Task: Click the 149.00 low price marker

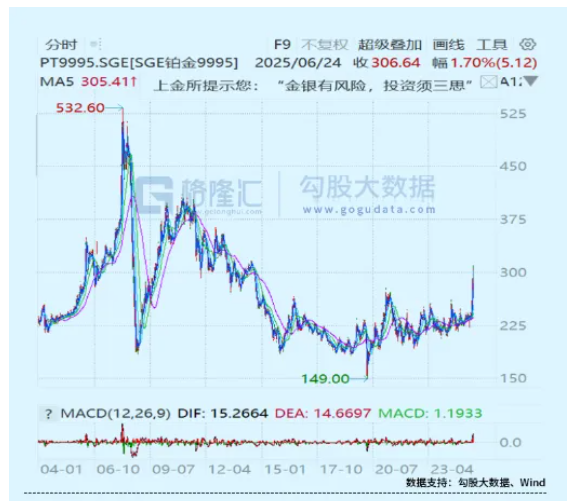Action: click(x=325, y=379)
